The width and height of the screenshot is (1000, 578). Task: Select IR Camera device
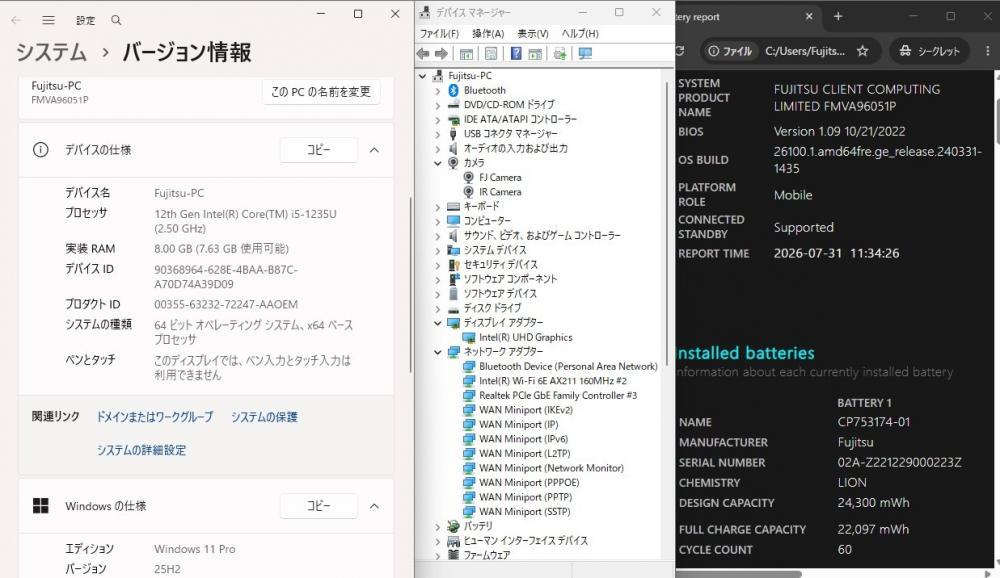[500, 192]
